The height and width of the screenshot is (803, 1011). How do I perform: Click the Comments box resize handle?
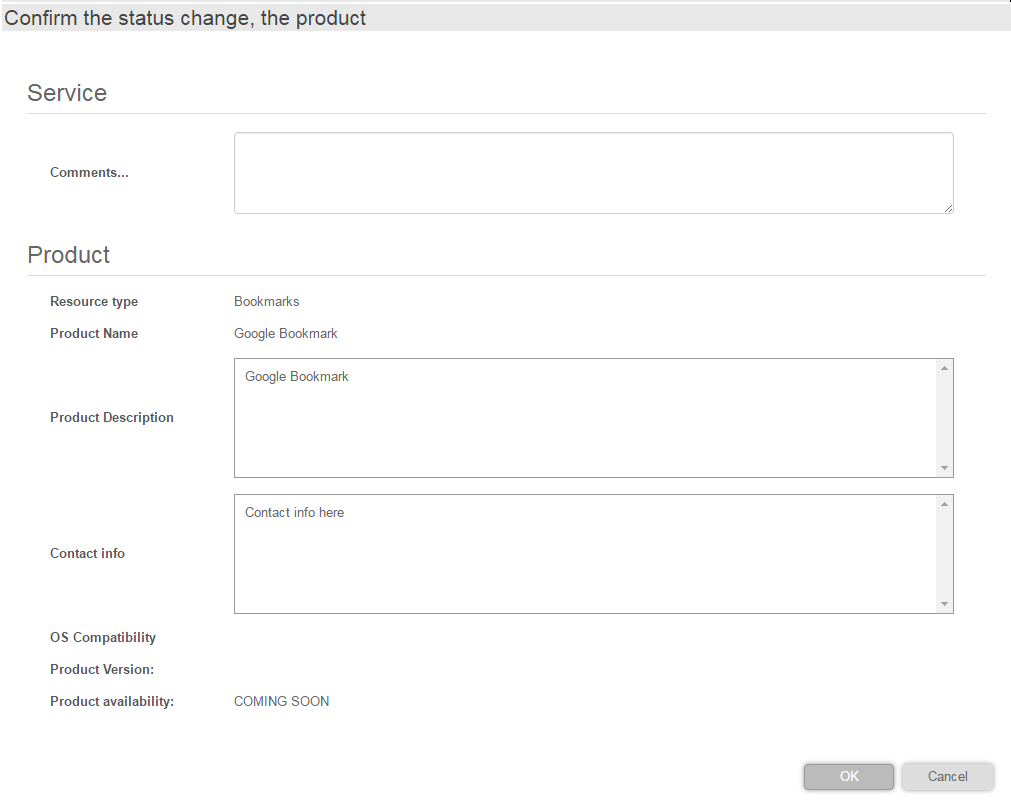pyautogui.click(x=948, y=208)
